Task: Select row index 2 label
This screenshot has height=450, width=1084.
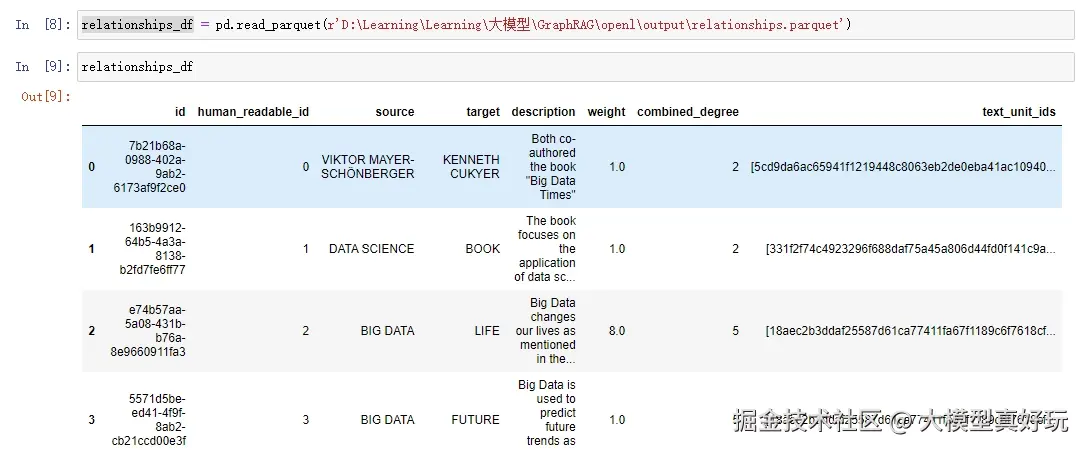Action: [x=92, y=331]
